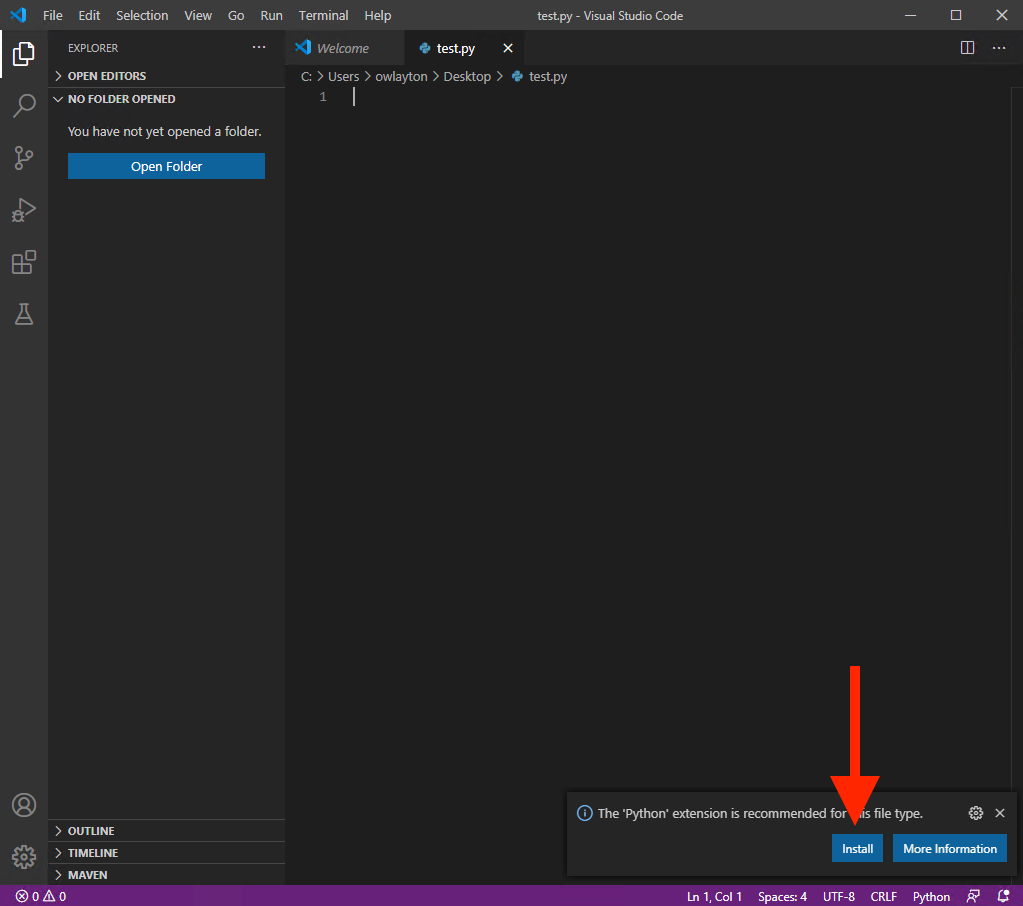This screenshot has height=906, width=1023.
Task: Open the Run and Debug view icon
Action: click(23, 210)
